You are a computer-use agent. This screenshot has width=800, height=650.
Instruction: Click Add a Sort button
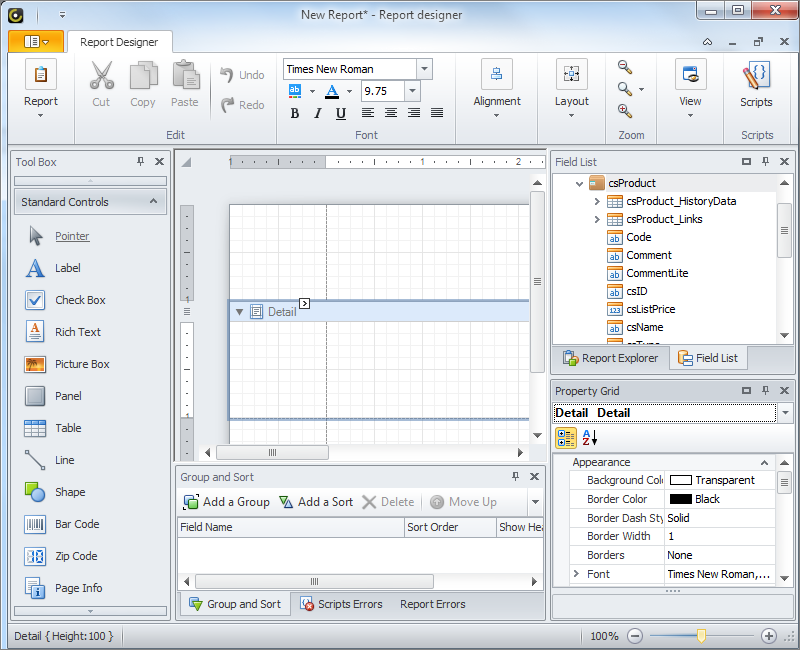click(x=315, y=502)
